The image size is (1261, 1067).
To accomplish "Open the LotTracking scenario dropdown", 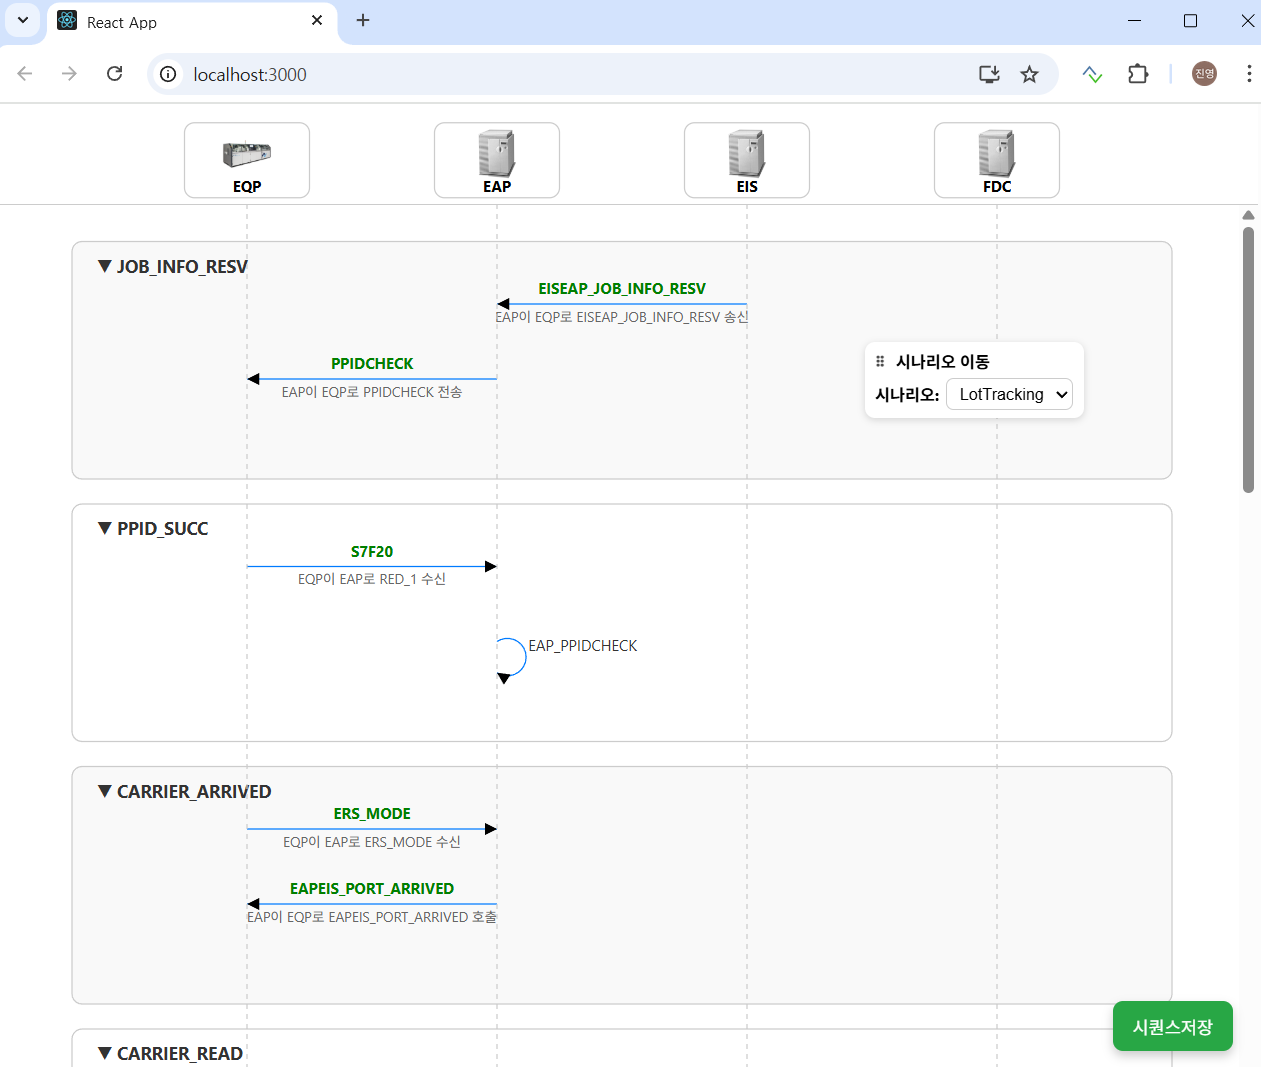I will 1009,395.
